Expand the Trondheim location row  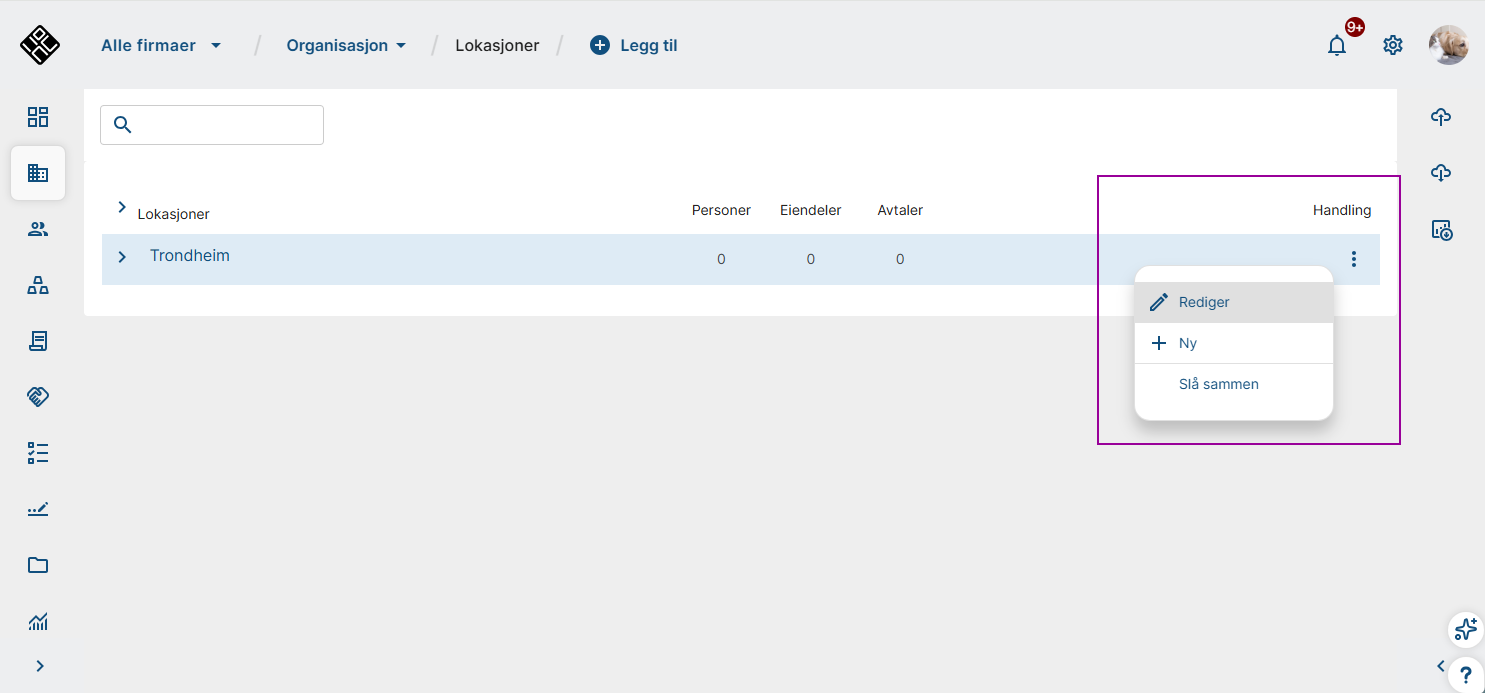coord(122,257)
